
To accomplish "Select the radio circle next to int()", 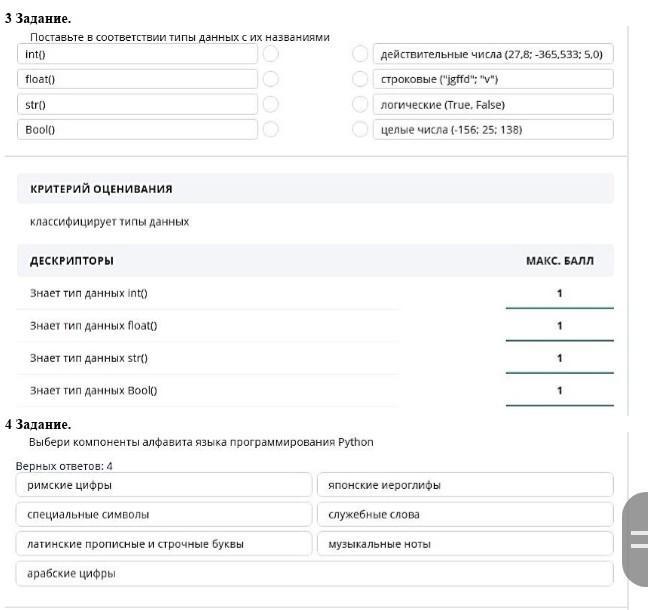I will [271, 54].
